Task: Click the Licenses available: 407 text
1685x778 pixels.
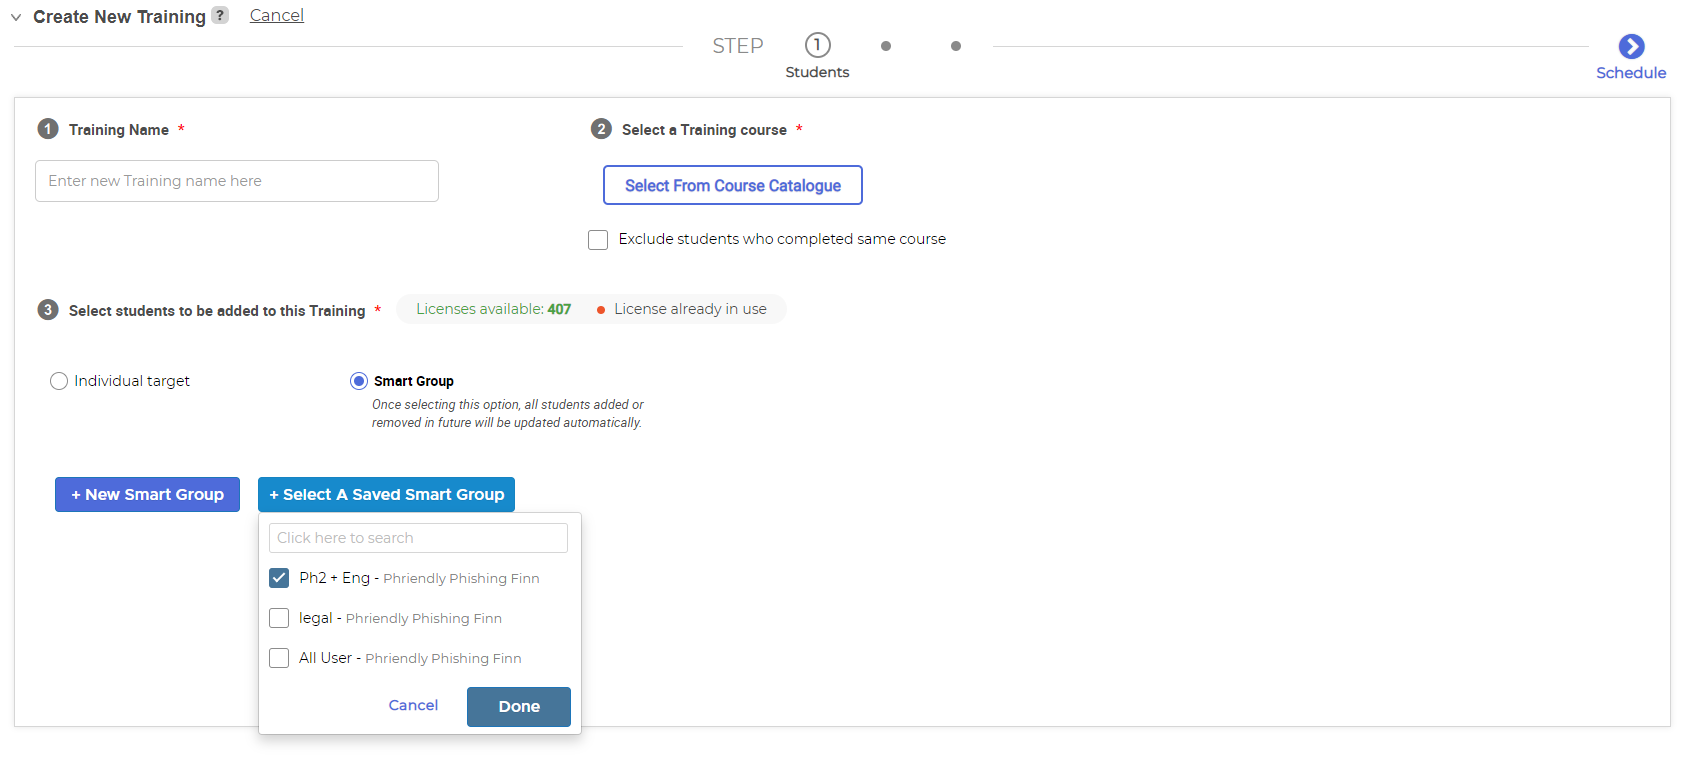Action: tap(494, 309)
